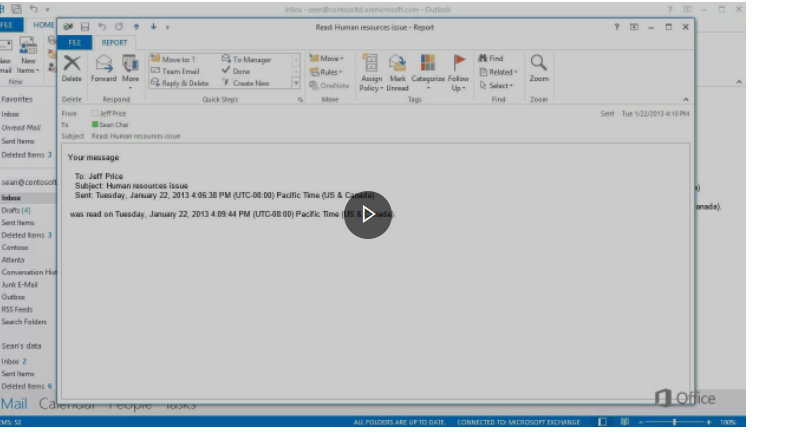Open help in the report window
The image size is (793, 439).
click(x=616, y=27)
